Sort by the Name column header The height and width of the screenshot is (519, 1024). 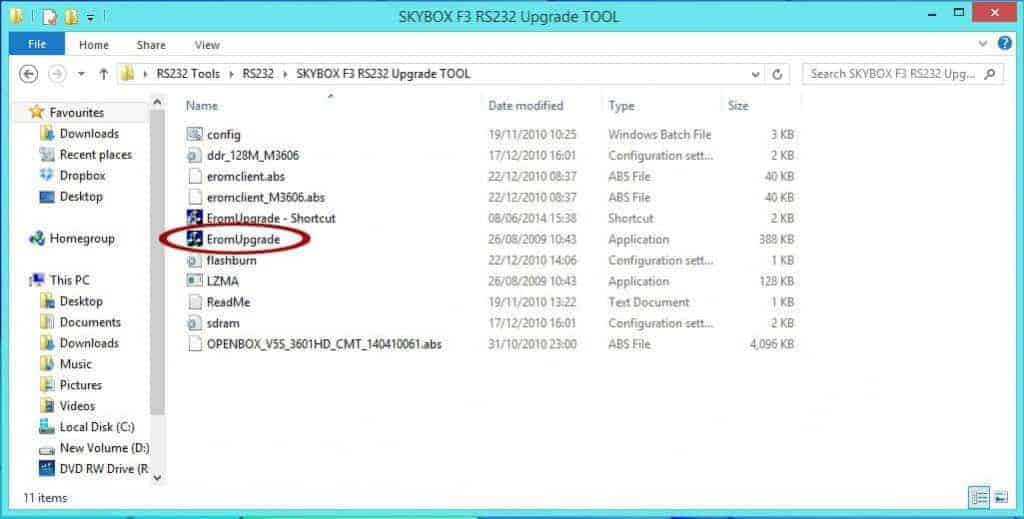pyautogui.click(x=202, y=106)
